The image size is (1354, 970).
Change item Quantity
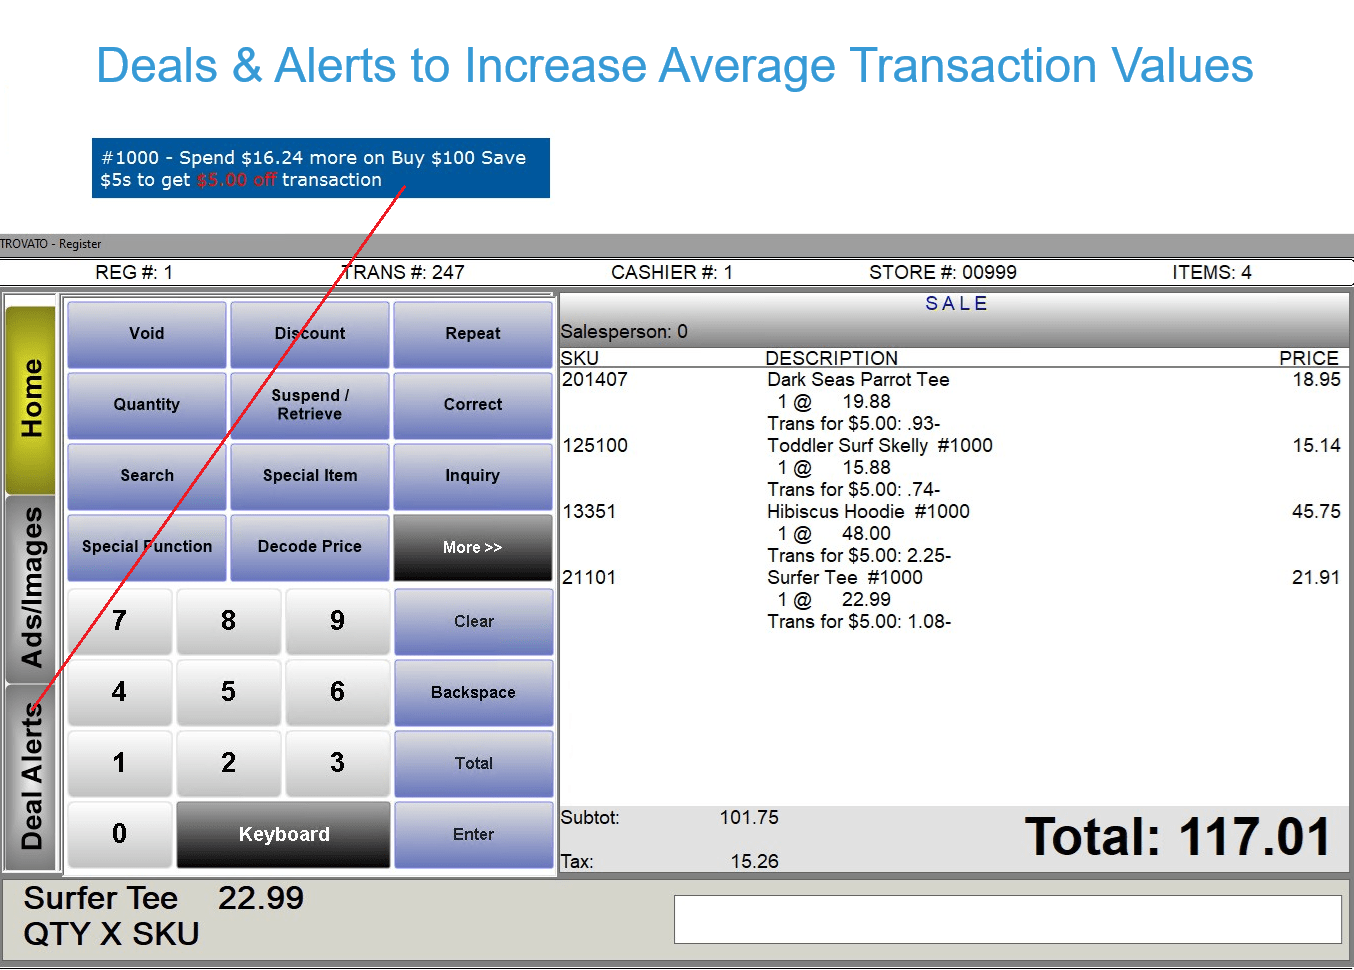point(146,404)
